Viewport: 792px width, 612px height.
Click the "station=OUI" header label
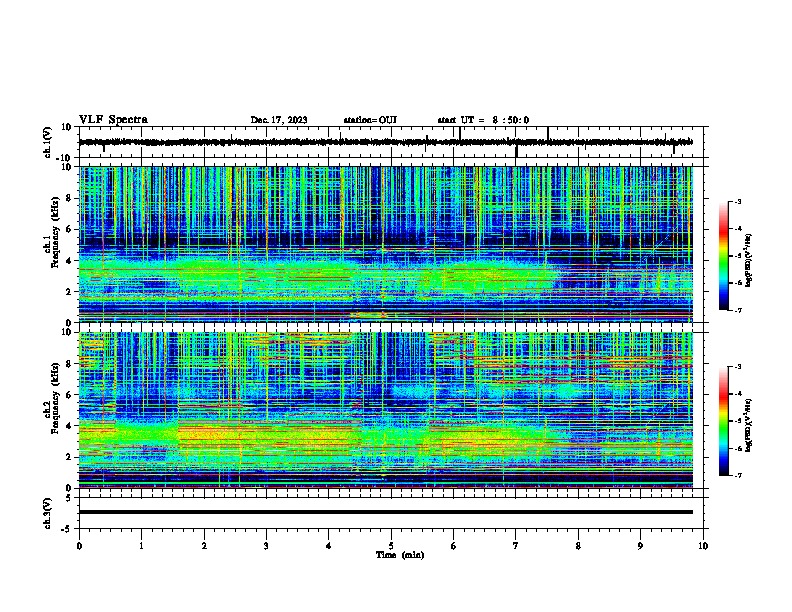click(x=370, y=120)
